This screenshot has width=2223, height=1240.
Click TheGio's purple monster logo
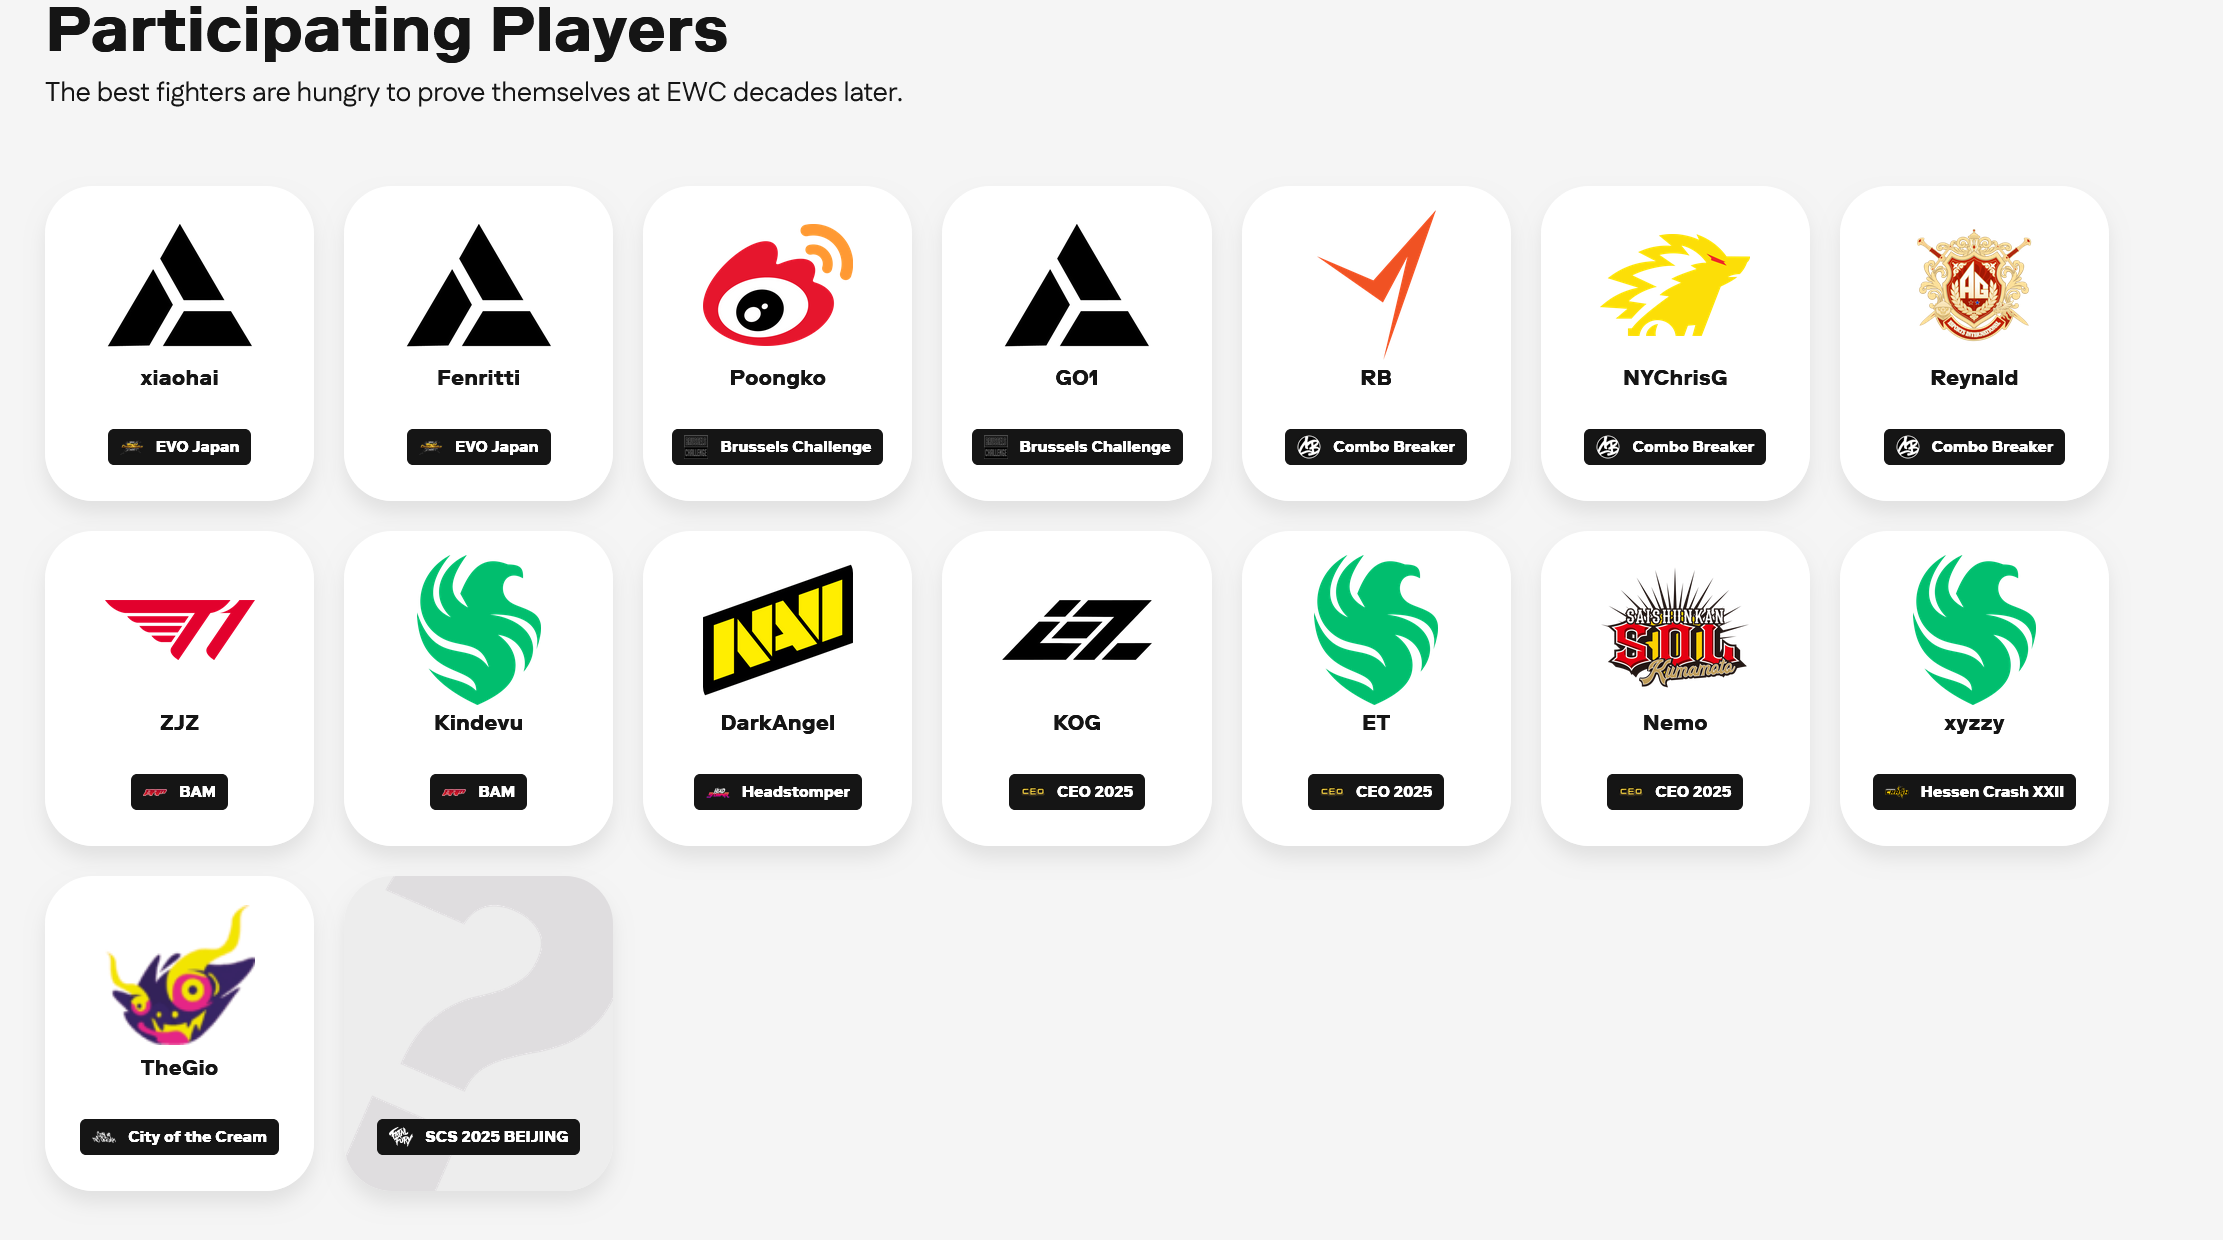pos(180,975)
